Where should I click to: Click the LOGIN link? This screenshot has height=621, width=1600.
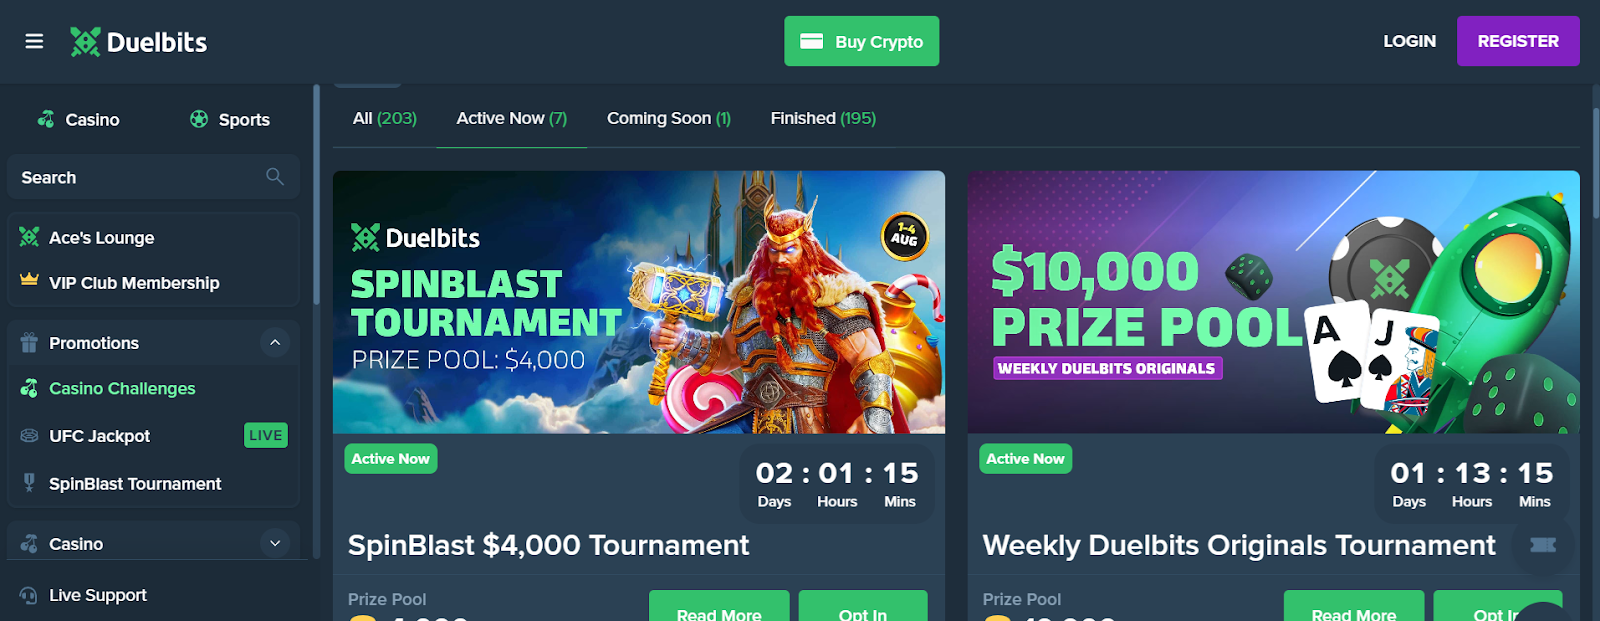1409,41
